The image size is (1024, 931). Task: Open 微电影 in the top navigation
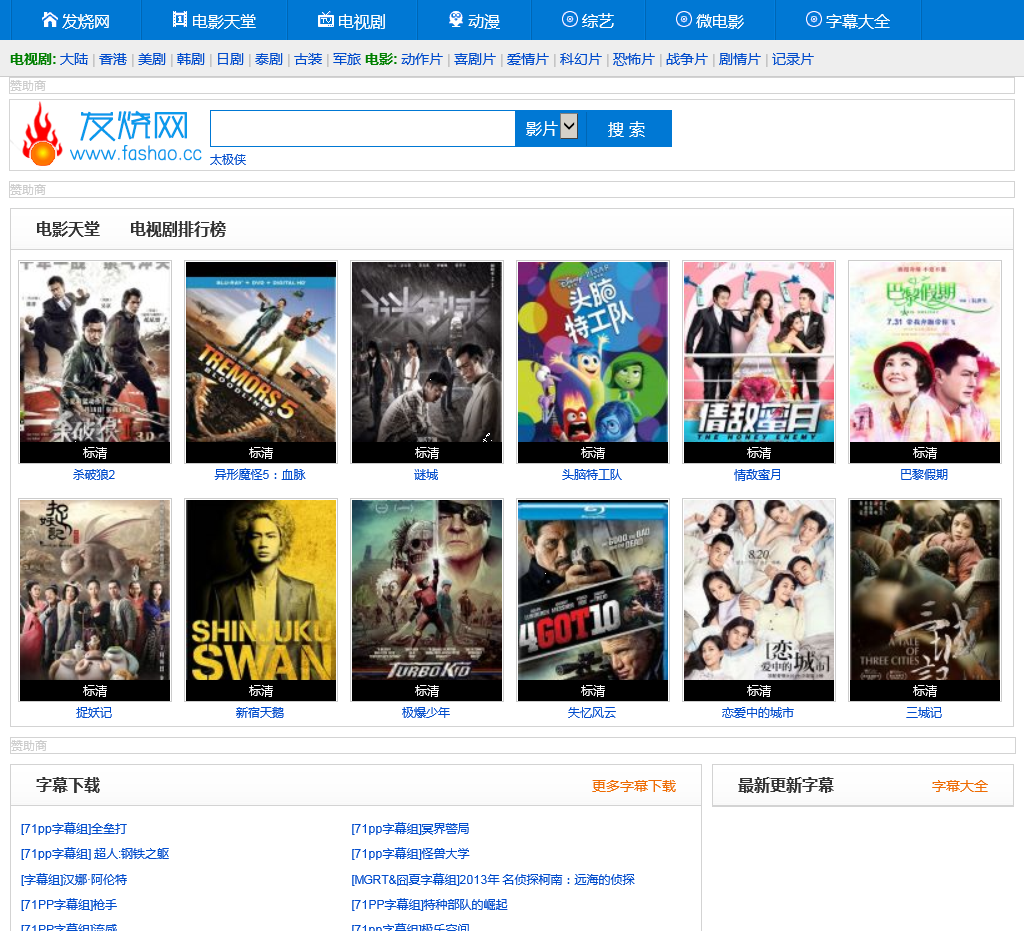click(720, 21)
